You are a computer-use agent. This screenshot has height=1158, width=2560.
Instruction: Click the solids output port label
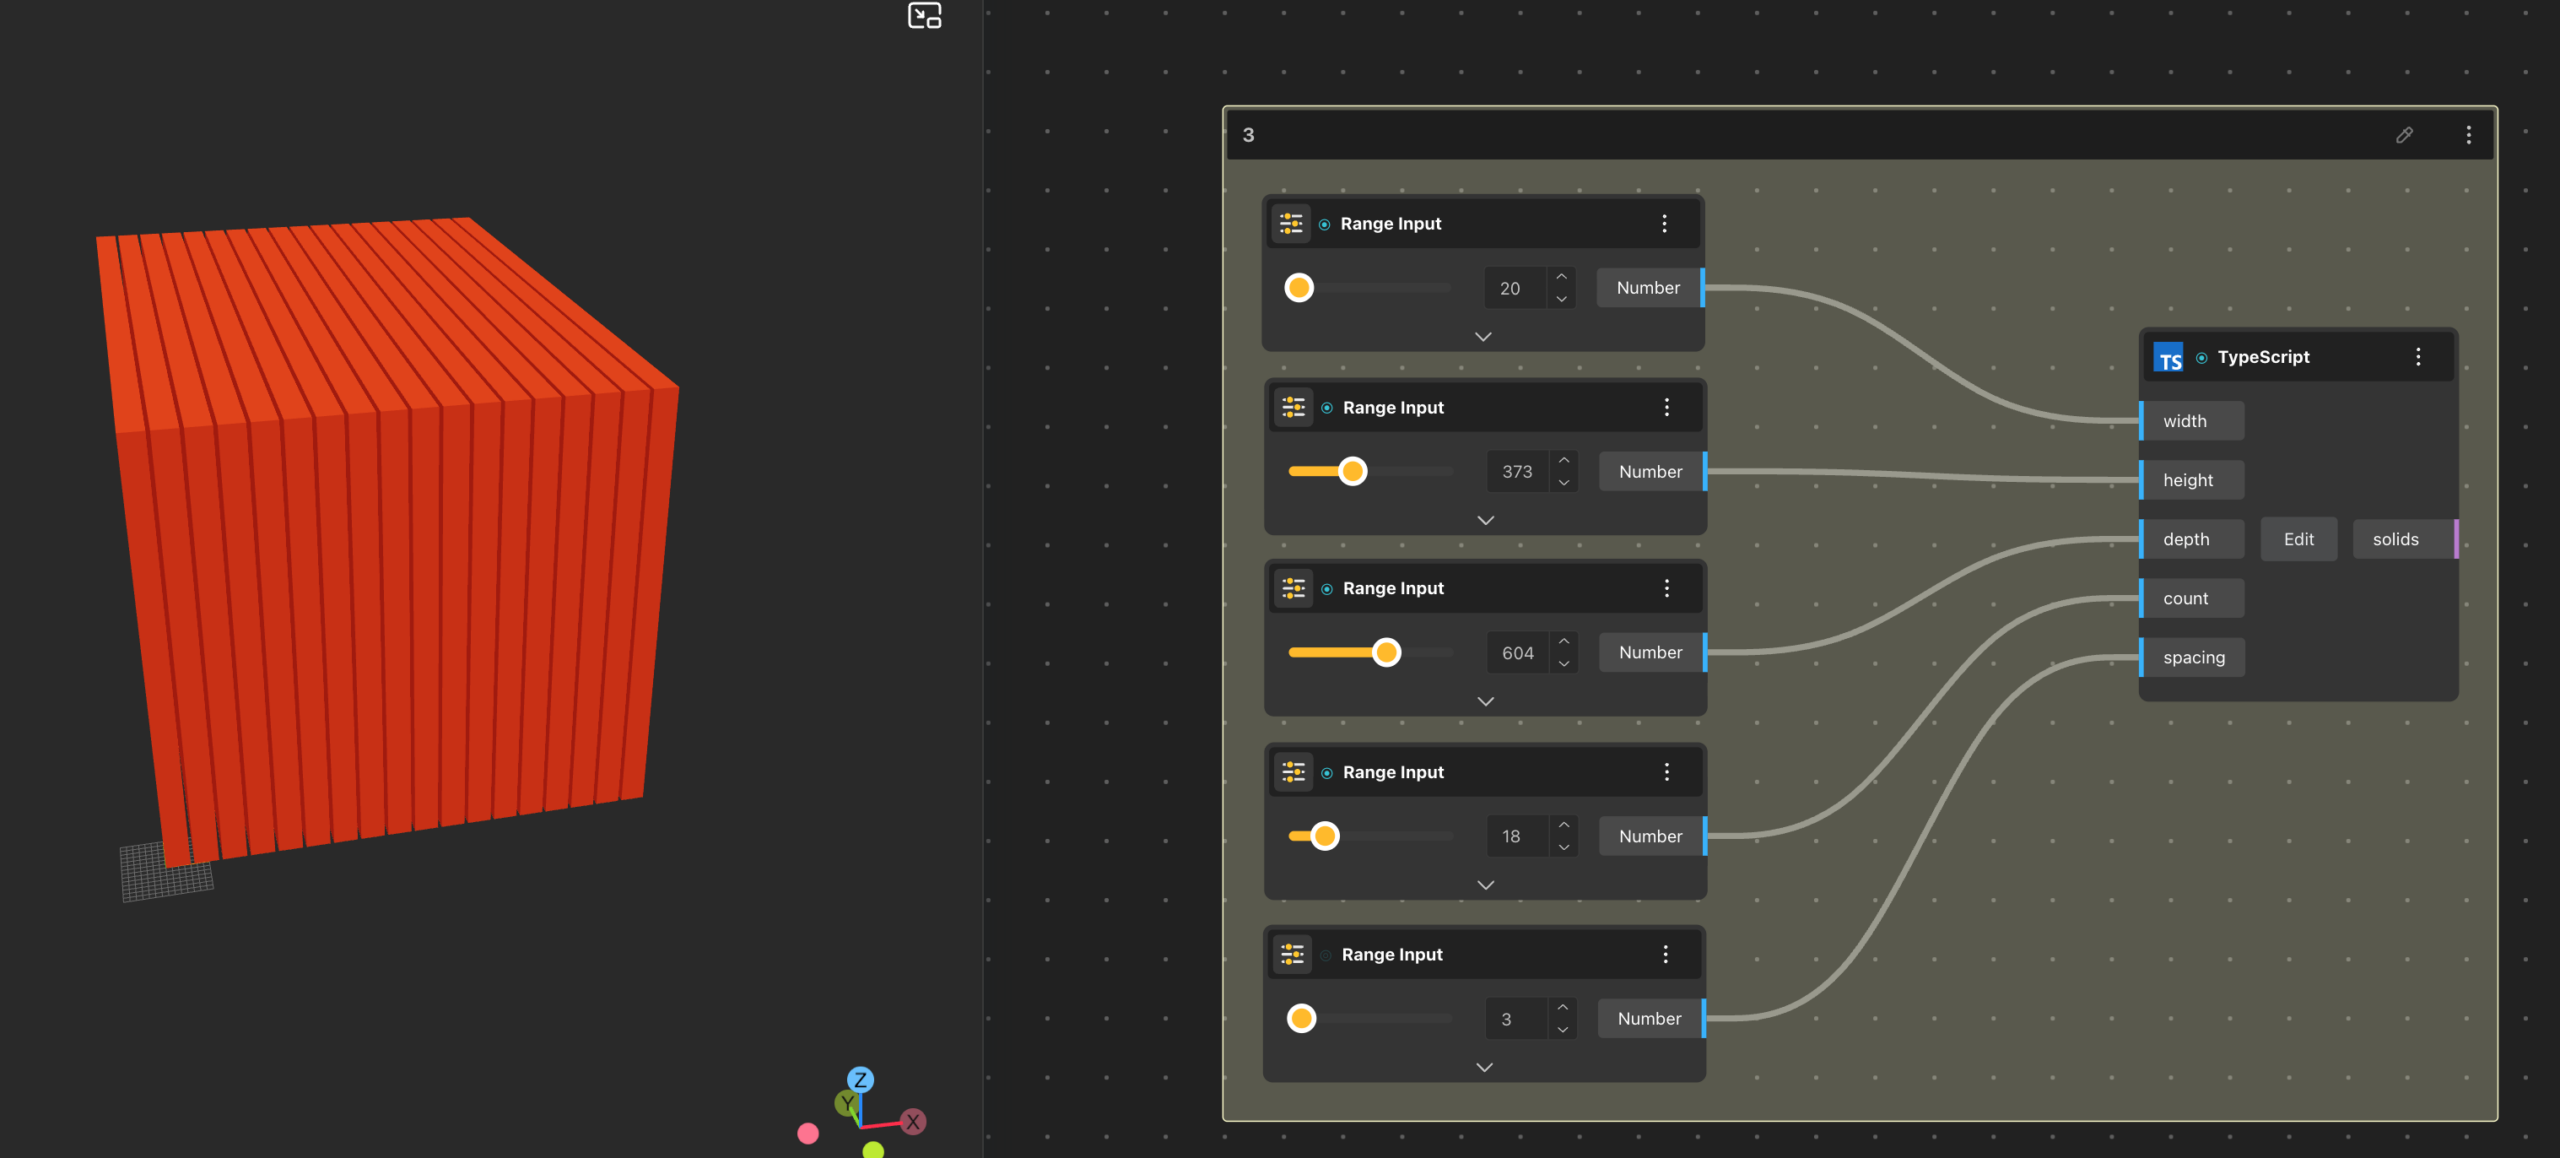click(x=2395, y=540)
